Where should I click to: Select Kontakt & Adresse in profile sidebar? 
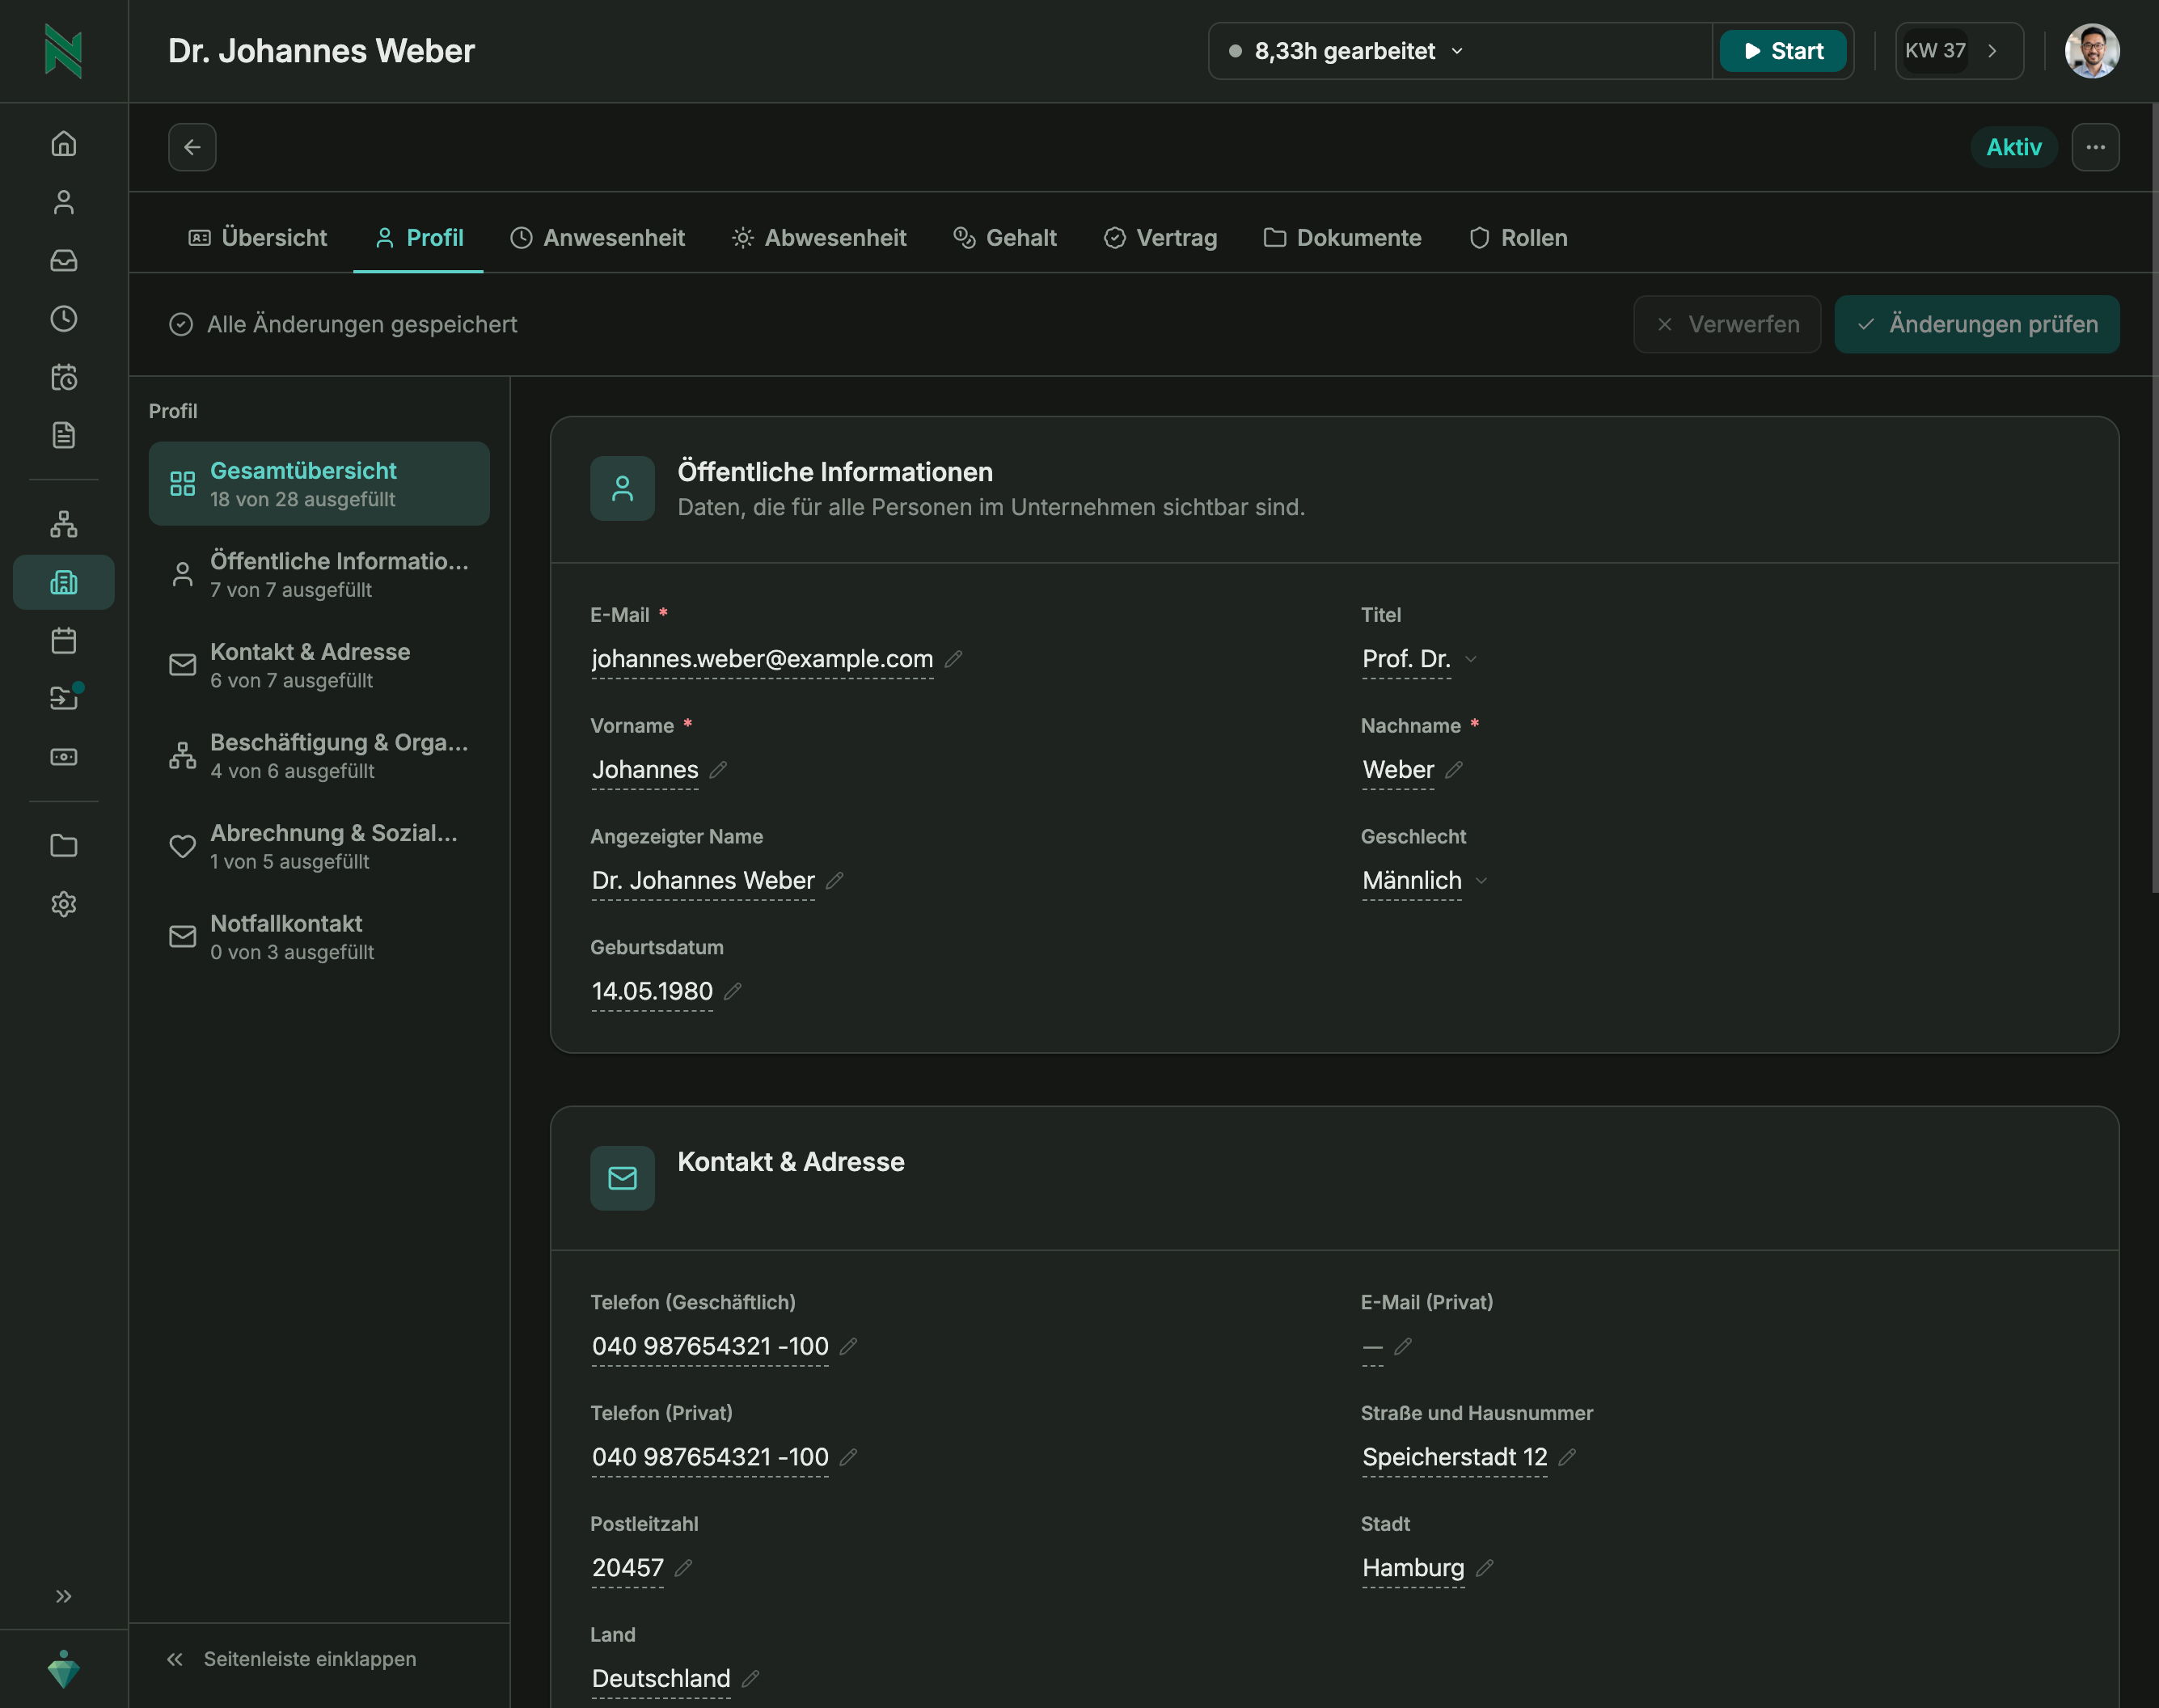pos(319,665)
